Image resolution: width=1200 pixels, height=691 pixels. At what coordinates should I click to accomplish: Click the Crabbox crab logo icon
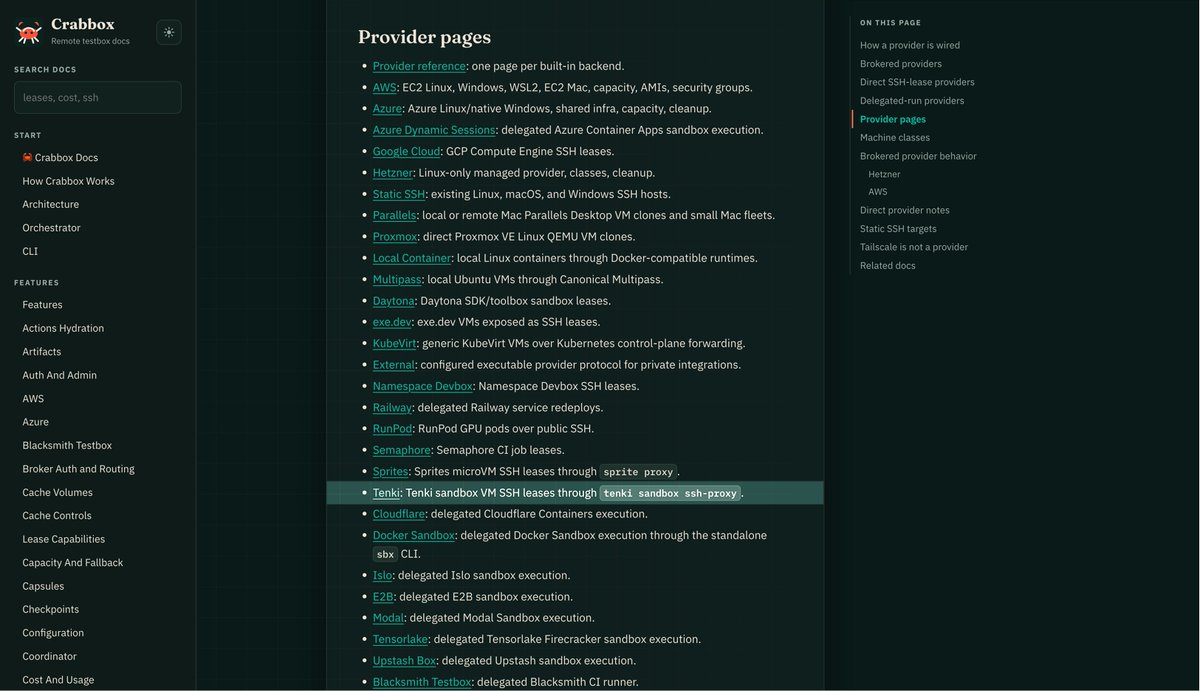coord(28,32)
